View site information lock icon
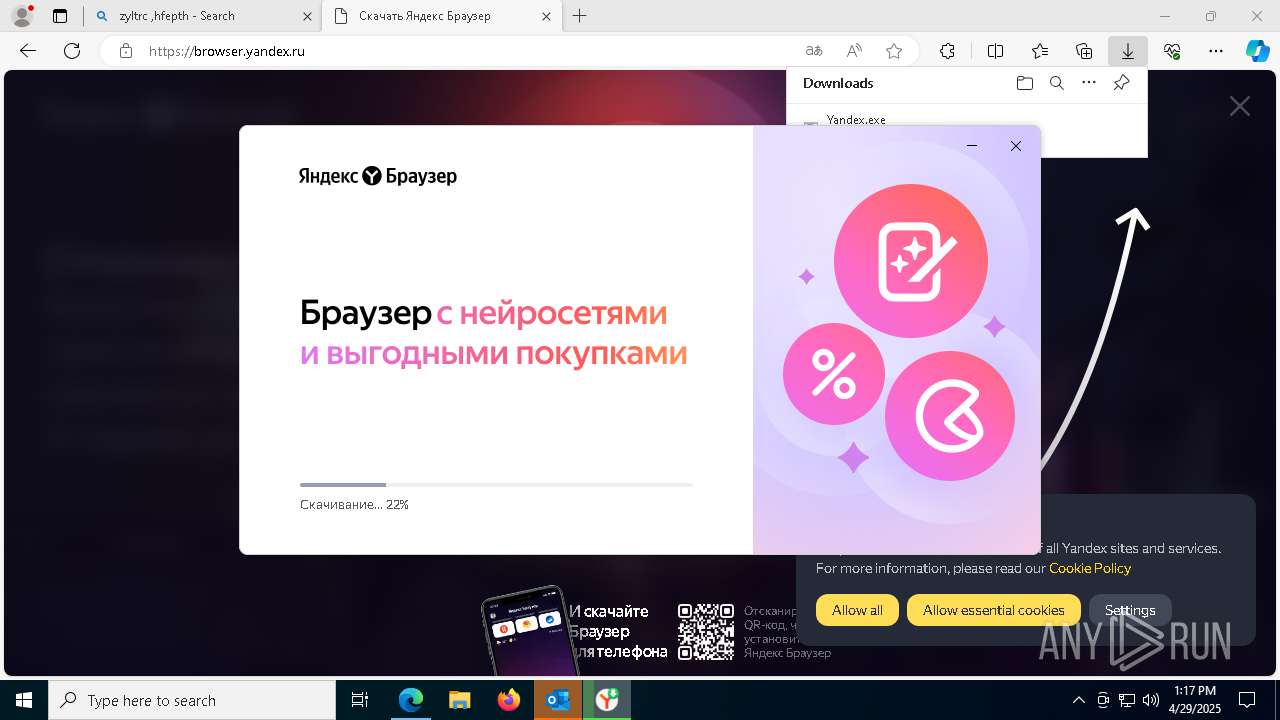 point(126,51)
